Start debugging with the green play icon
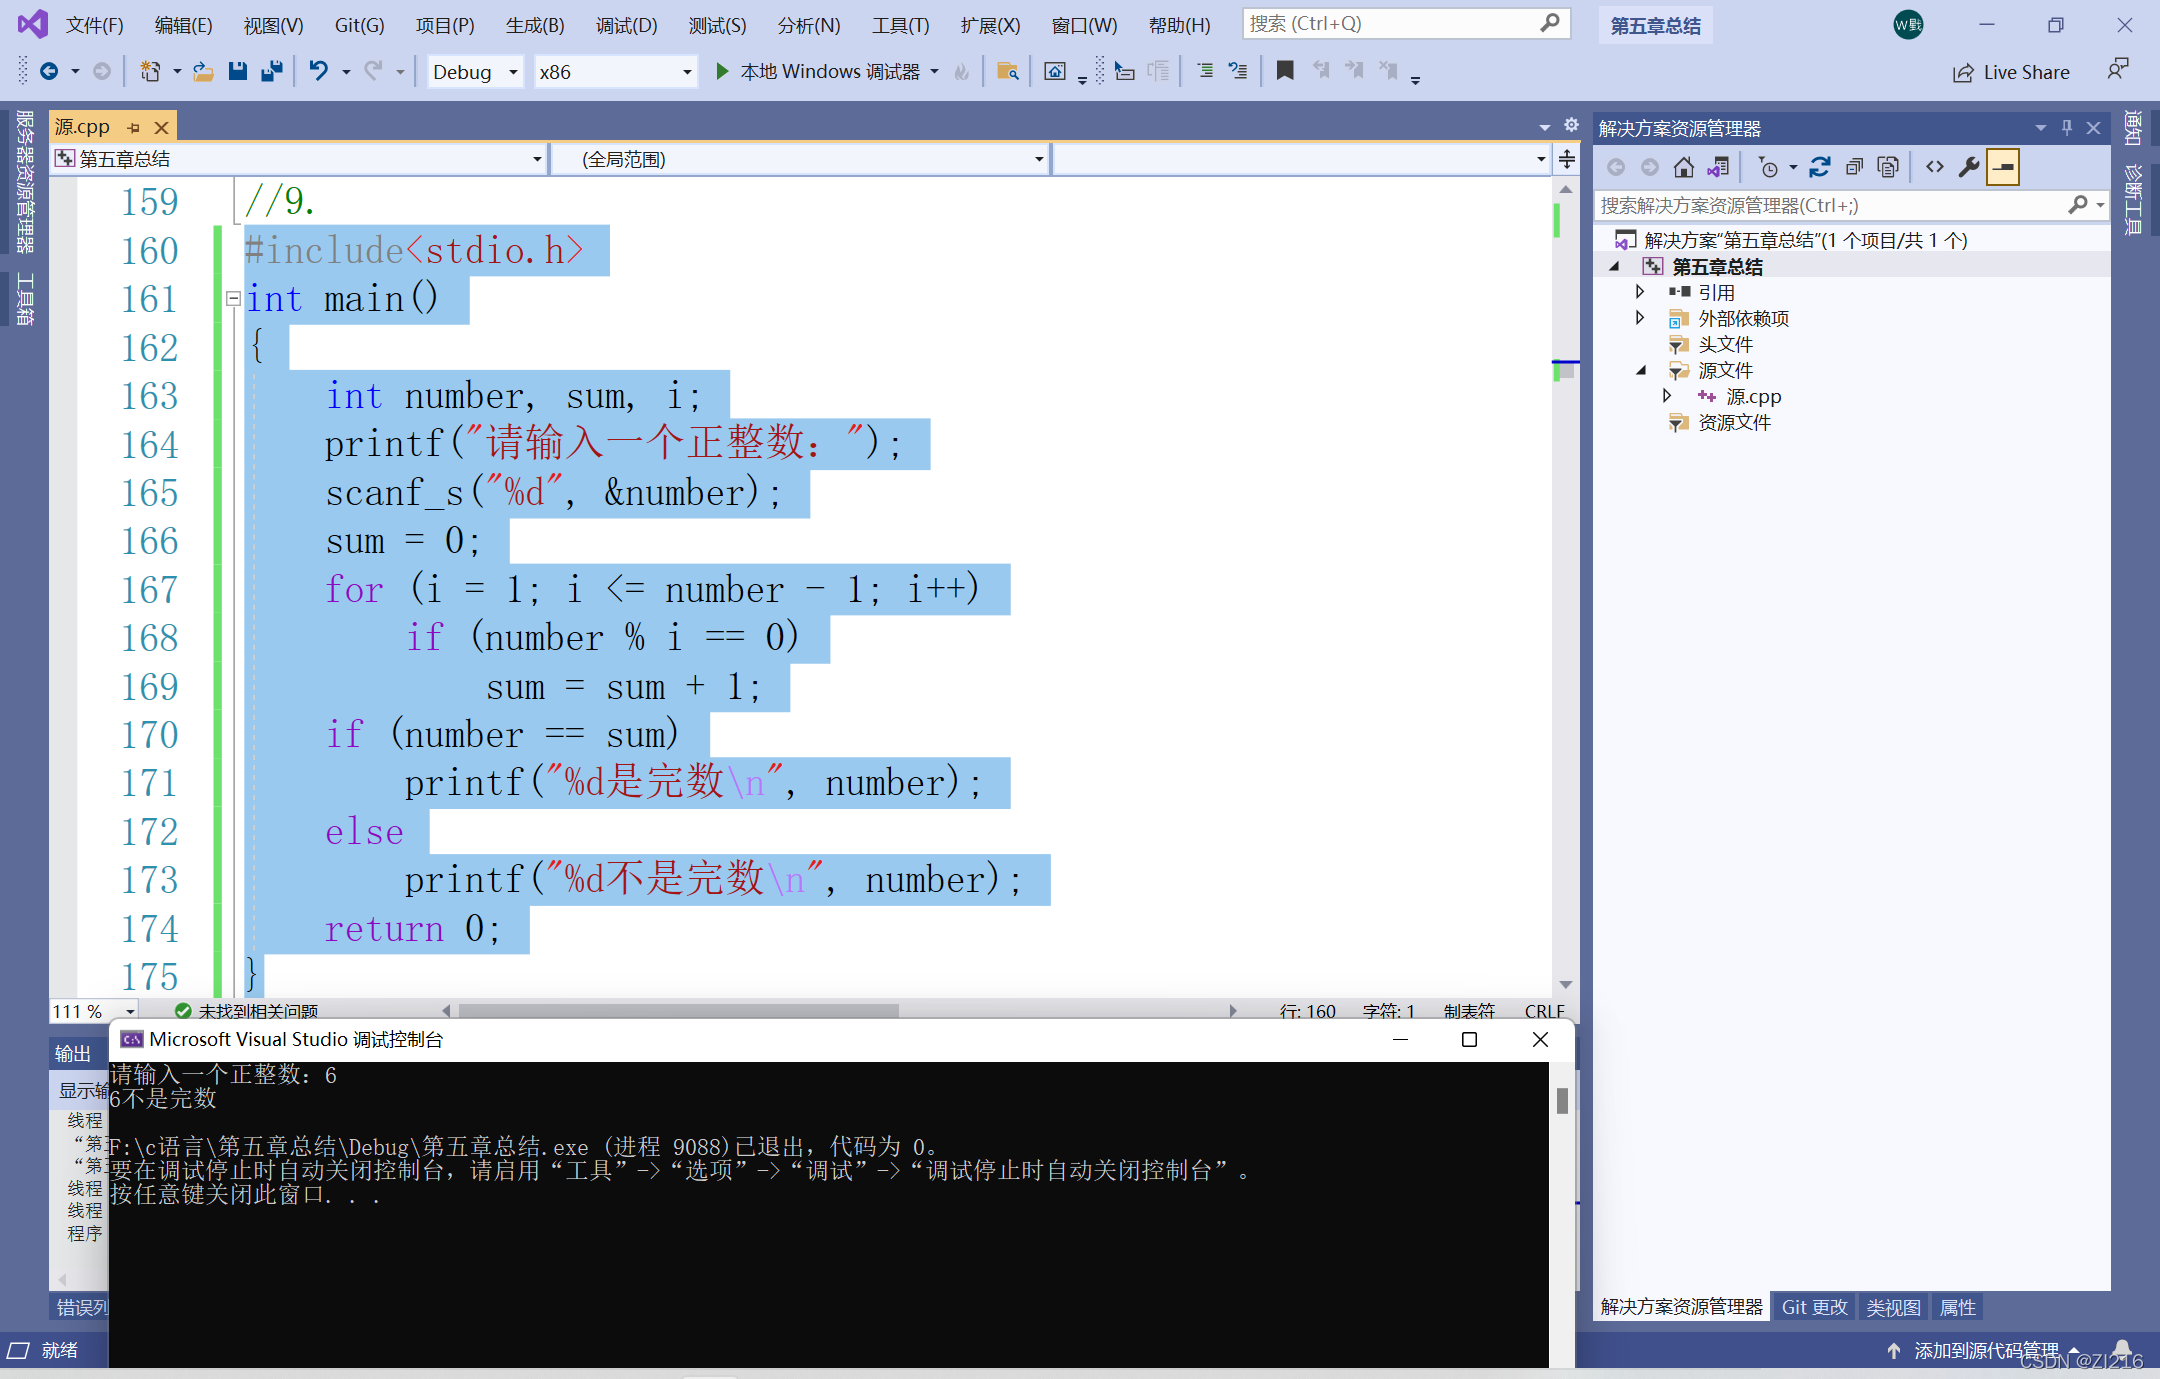This screenshot has width=2160, height=1379. point(722,71)
